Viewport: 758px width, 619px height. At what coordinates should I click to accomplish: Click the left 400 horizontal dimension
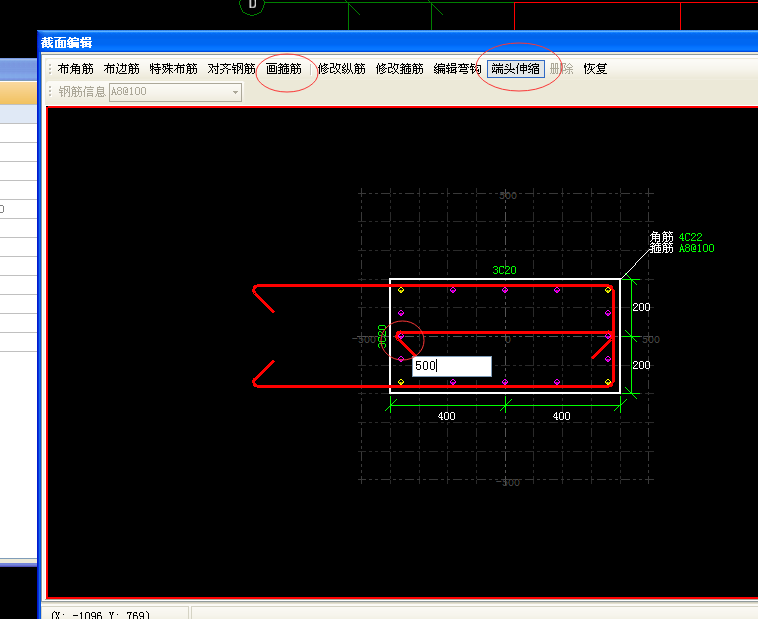click(x=446, y=416)
